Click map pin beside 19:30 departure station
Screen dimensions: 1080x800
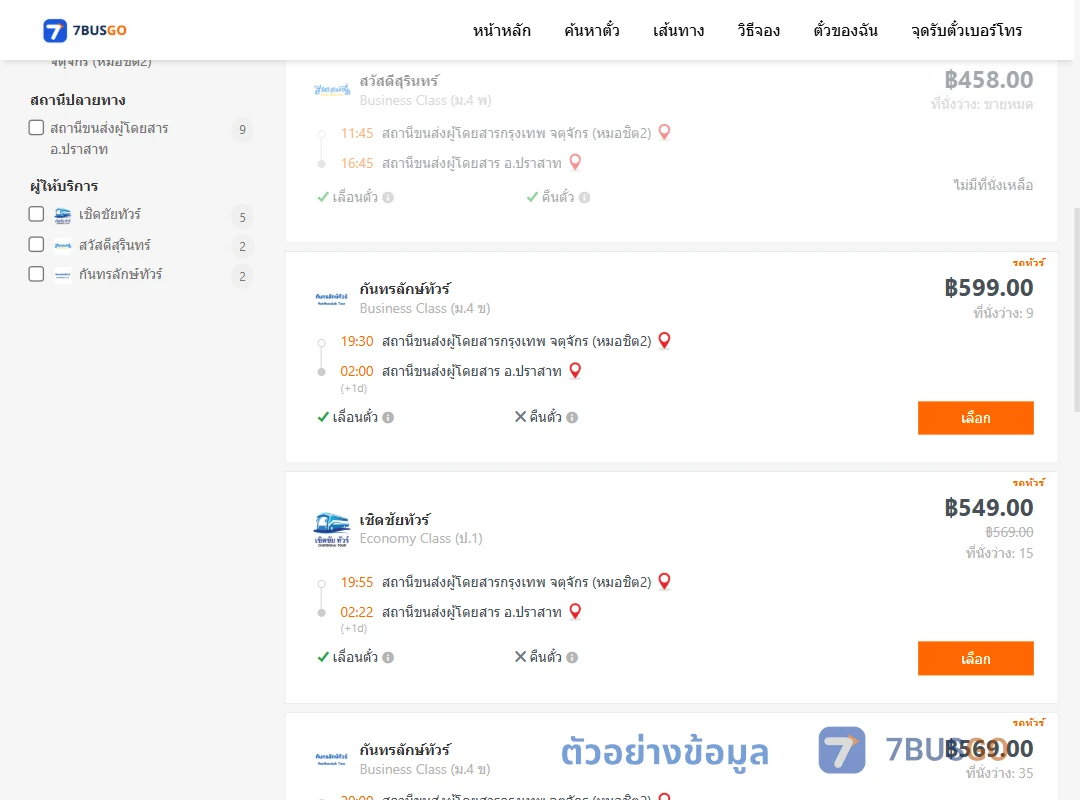pyautogui.click(x=665, y=340)
